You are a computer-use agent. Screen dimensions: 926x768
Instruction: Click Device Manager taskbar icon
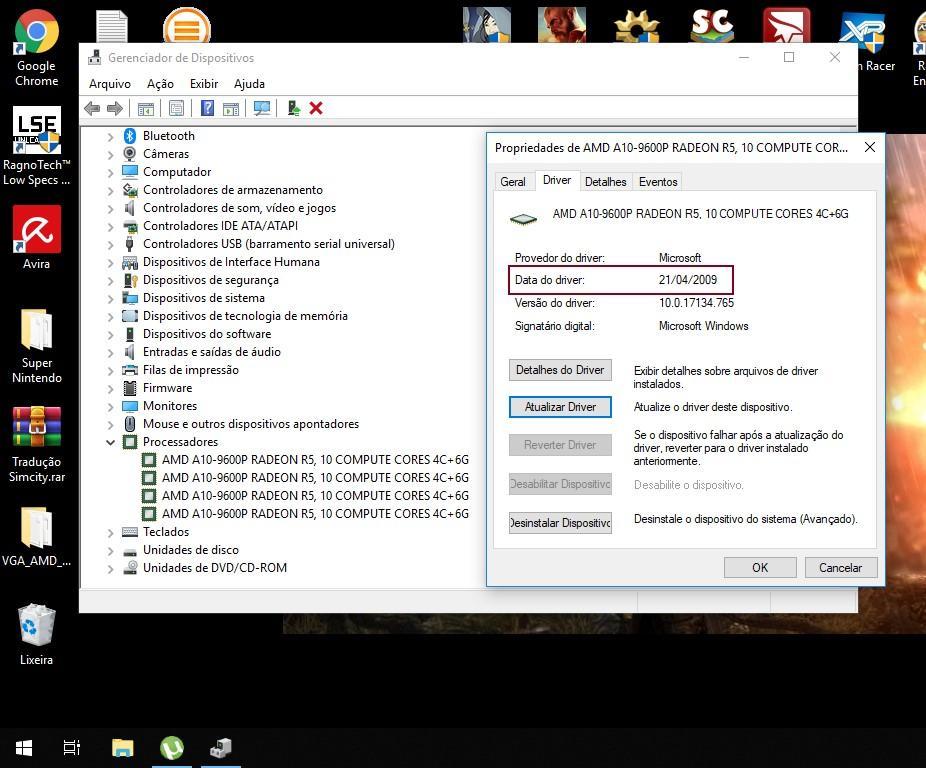(x=221, y=748)
